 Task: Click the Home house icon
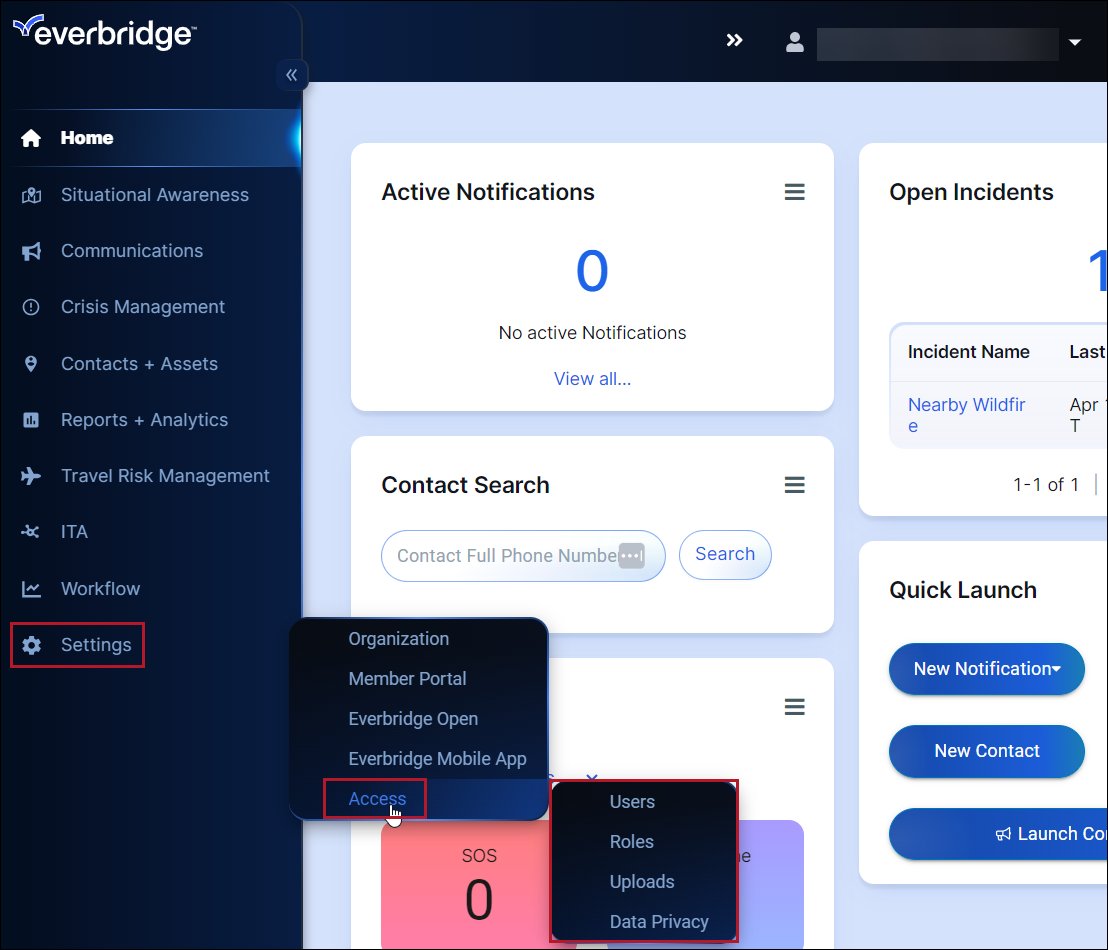point(31,138)
